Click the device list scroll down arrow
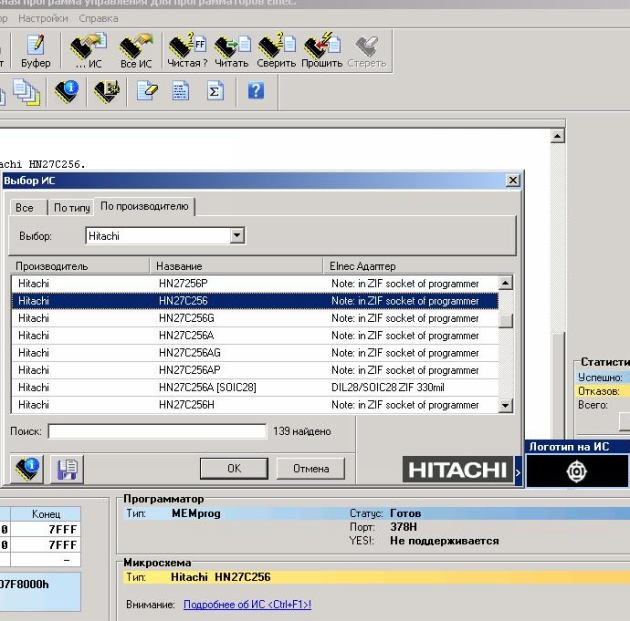The width and height of the screenshot is (630, 621). click(506, 405)
